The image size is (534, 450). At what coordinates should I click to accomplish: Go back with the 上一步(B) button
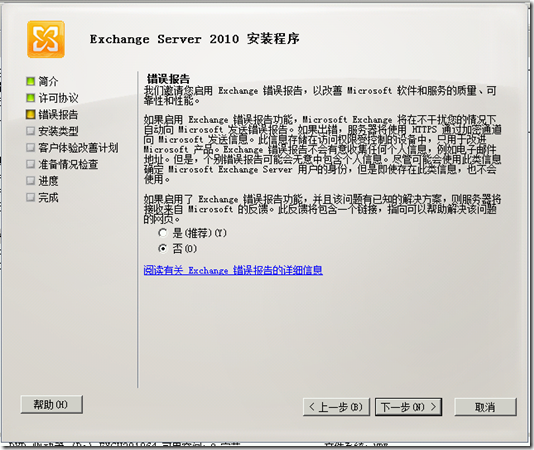pyautogui.click(x=336, y=407)
